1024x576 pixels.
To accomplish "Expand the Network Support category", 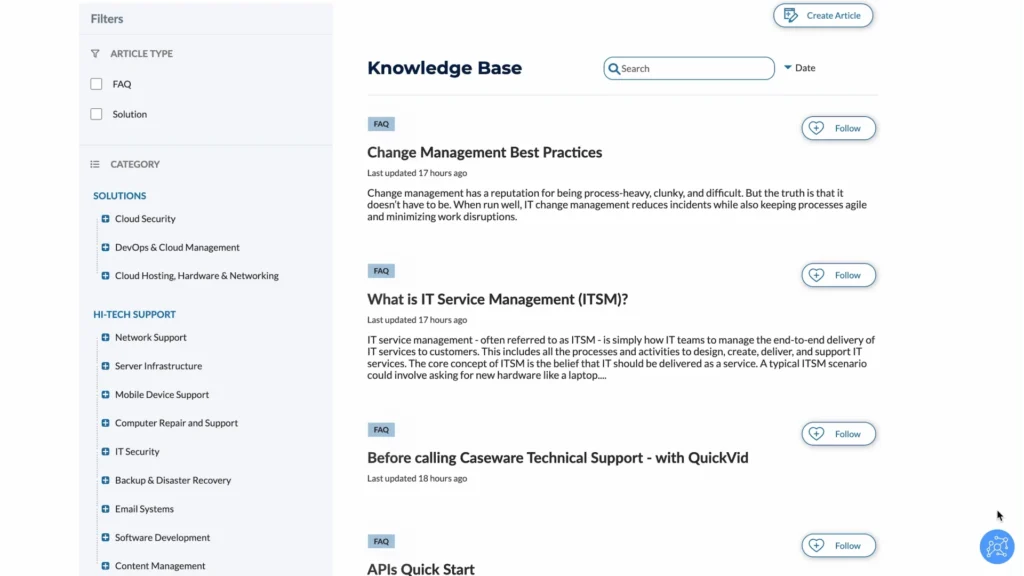I will click(105, 338).
